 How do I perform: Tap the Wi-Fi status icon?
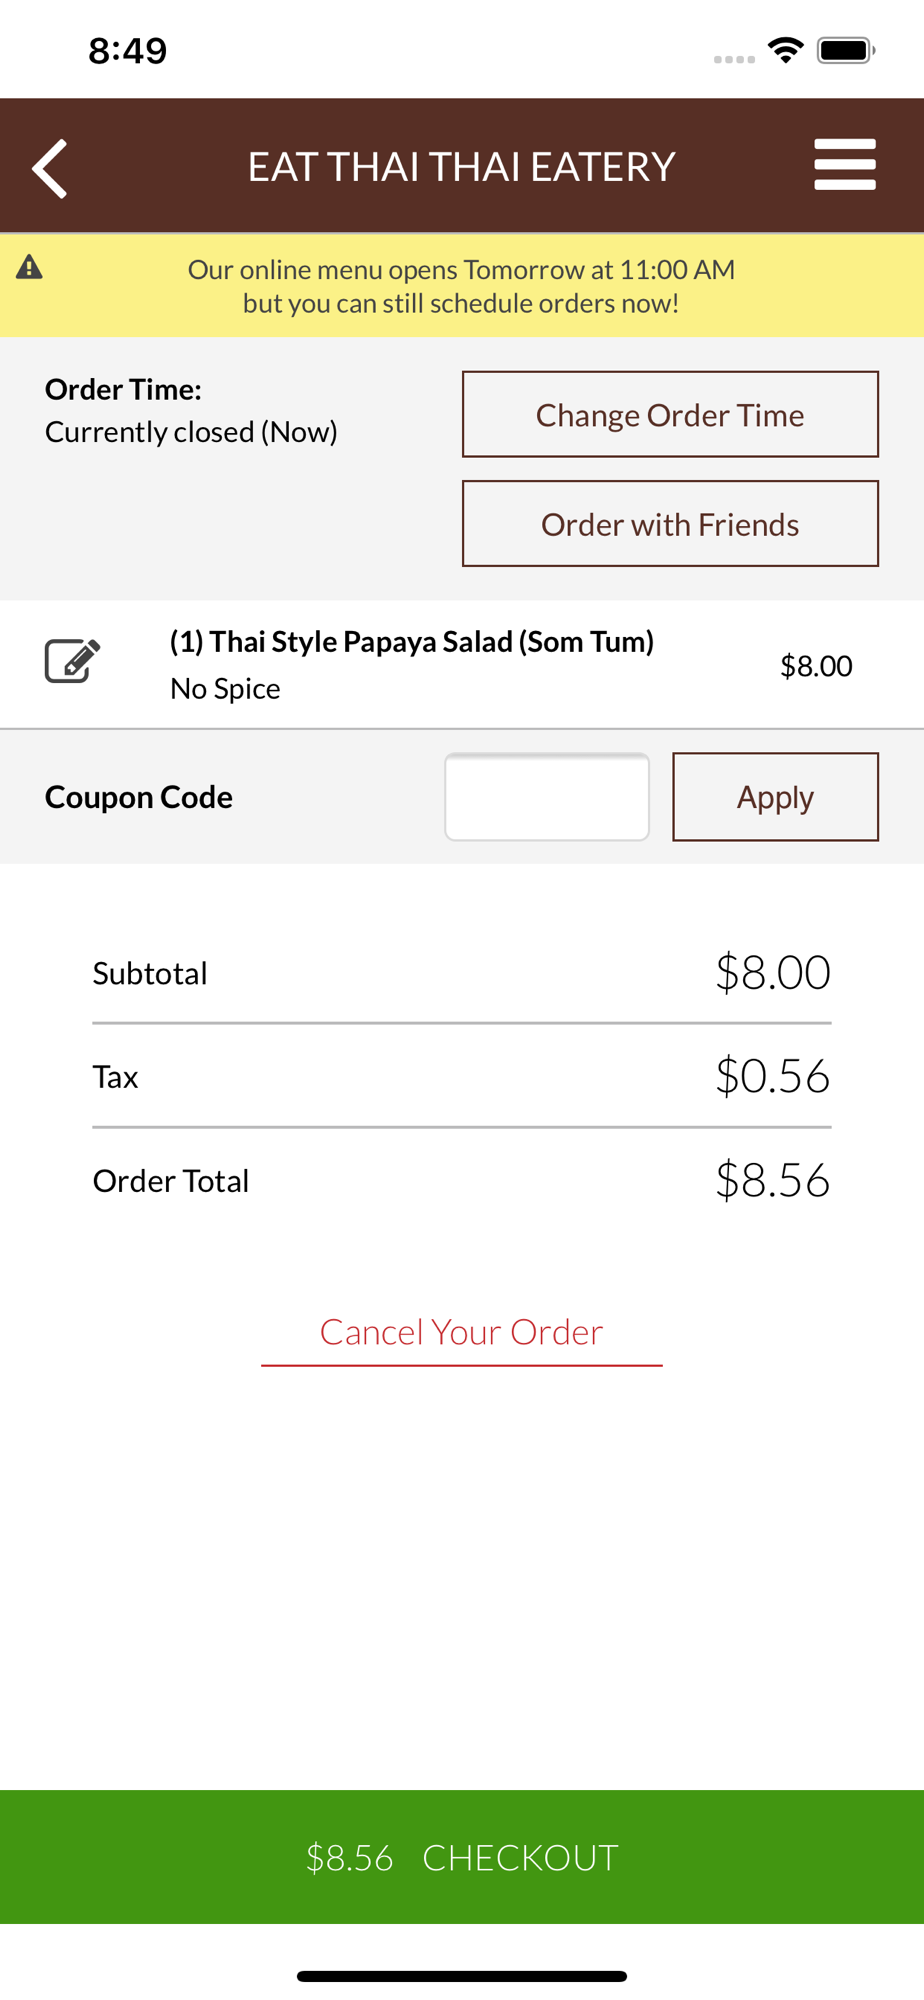click(786, 50)
